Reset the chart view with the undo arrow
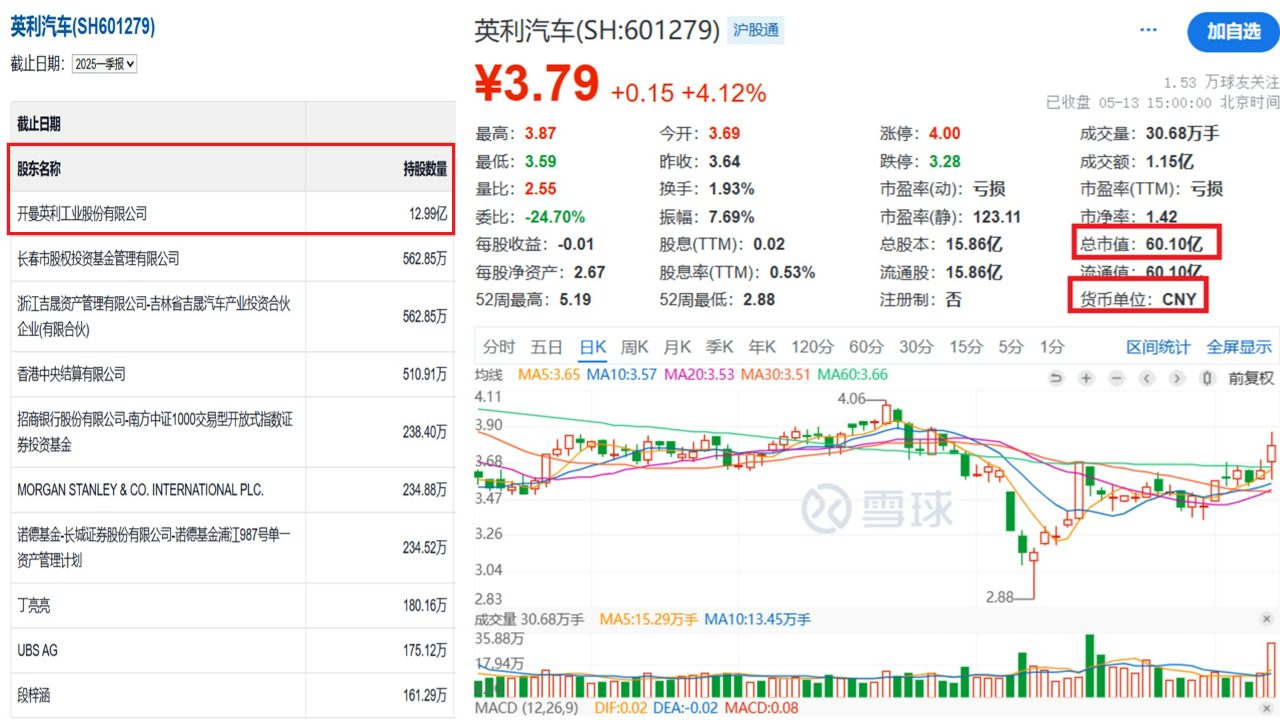This screenshot has width=1280, height=720. pos(1055,378)
